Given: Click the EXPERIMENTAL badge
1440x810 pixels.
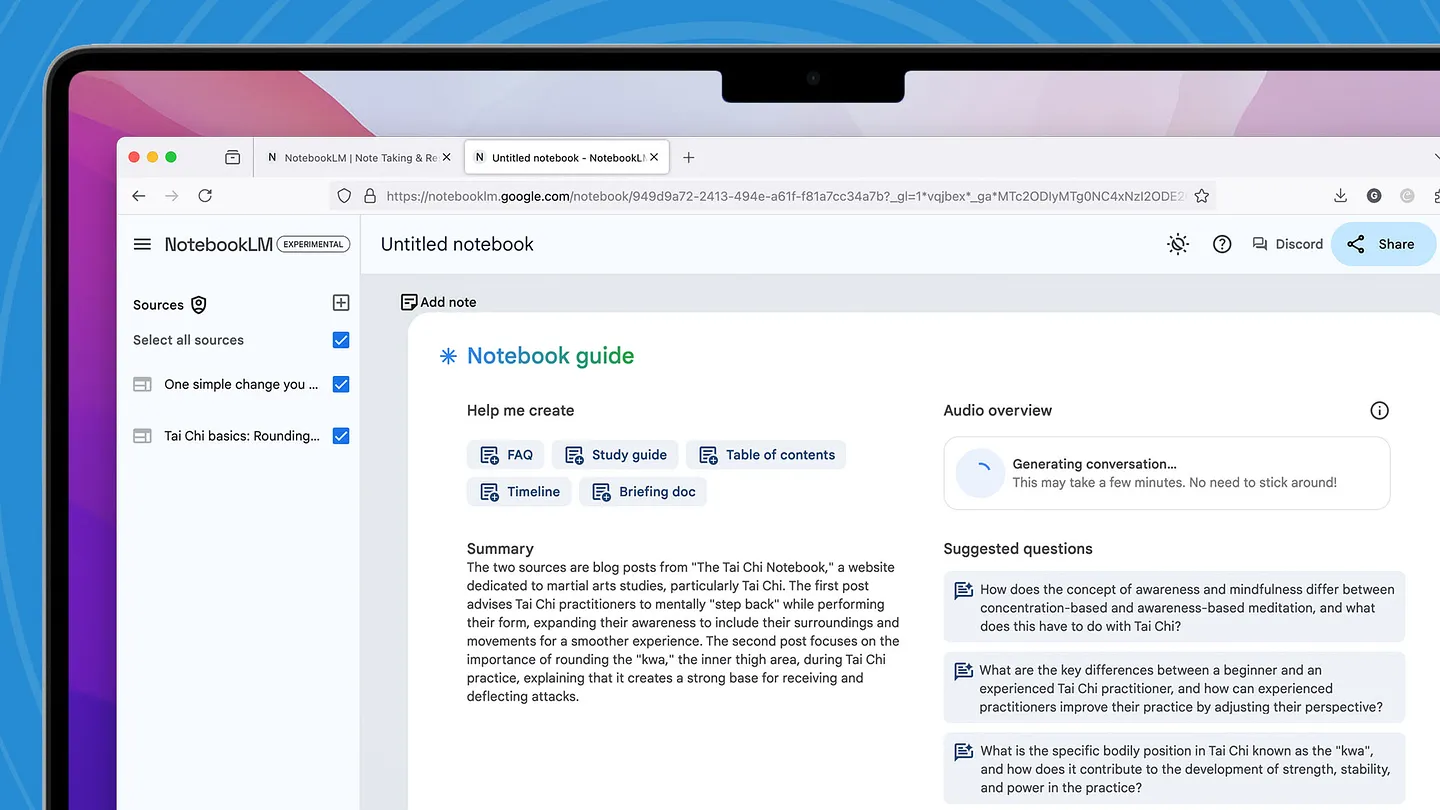Looking at the screenshot, I should (x=313, y=244).
